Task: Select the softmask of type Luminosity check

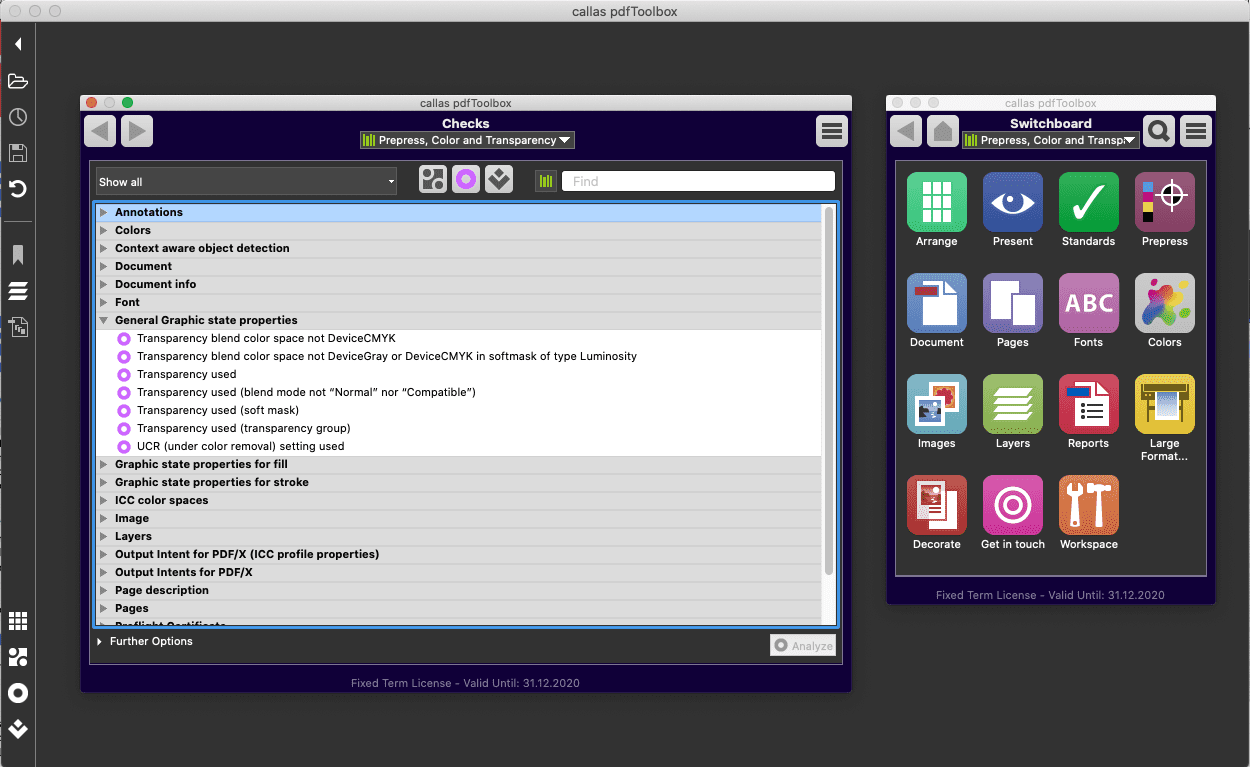Action: [387, 356]
